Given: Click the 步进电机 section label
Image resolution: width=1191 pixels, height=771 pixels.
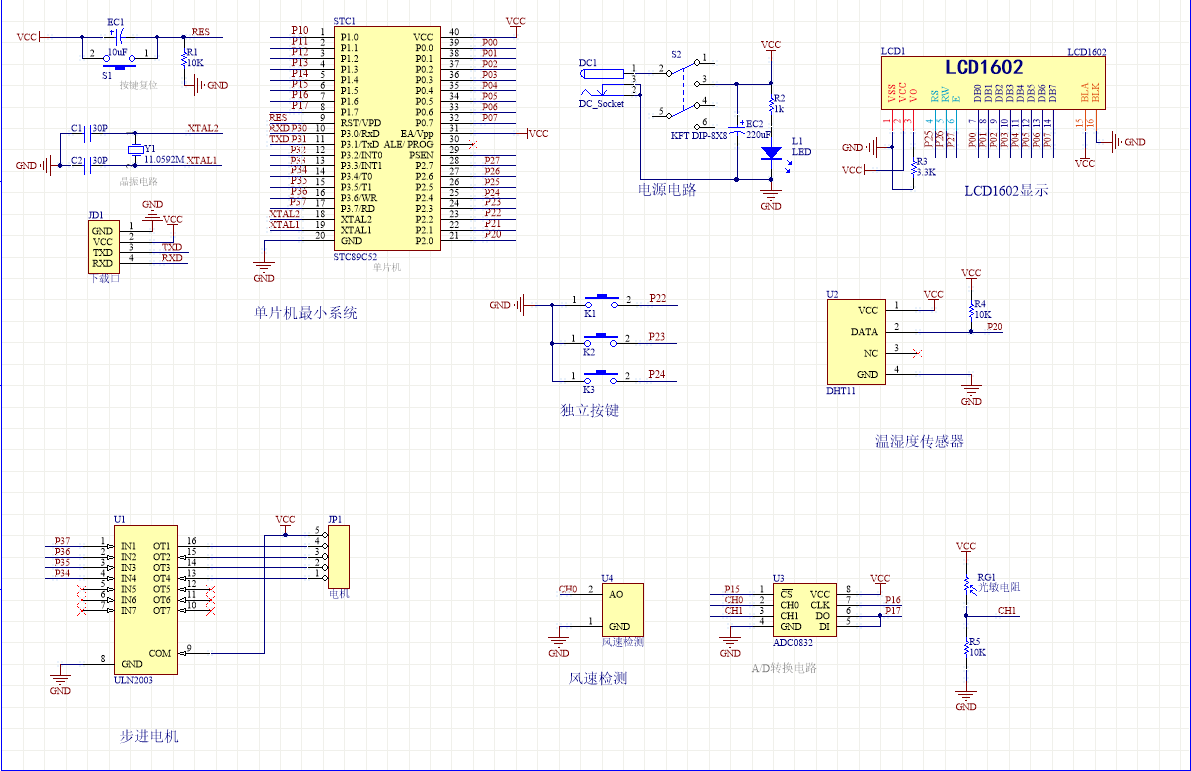Looking at the screenshot, I should click(x=149, y=736).
